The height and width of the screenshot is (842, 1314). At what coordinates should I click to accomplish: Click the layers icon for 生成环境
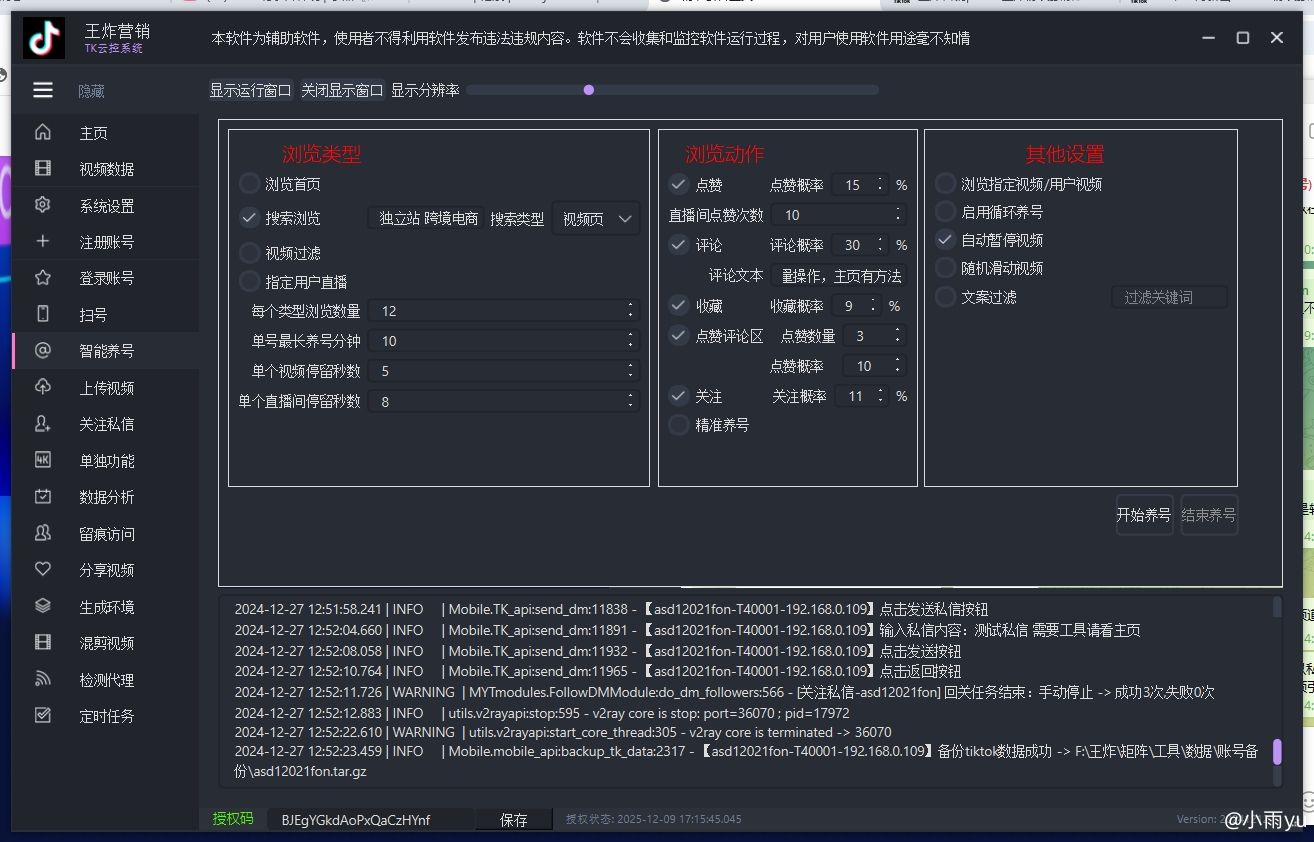pyautogui.click(x=43, y=606)
